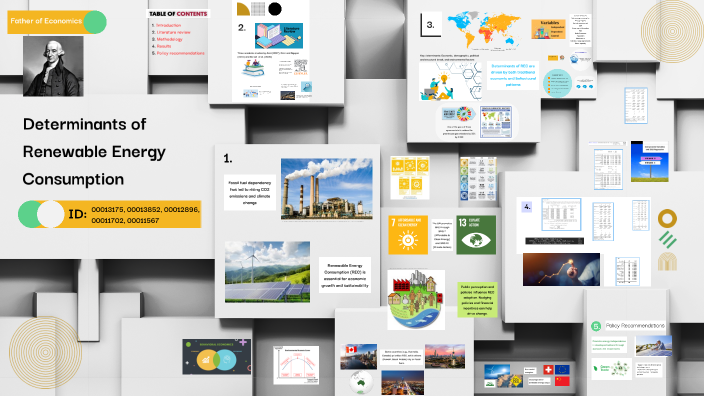Open the Adam Smith portrait image

point(53,66)
